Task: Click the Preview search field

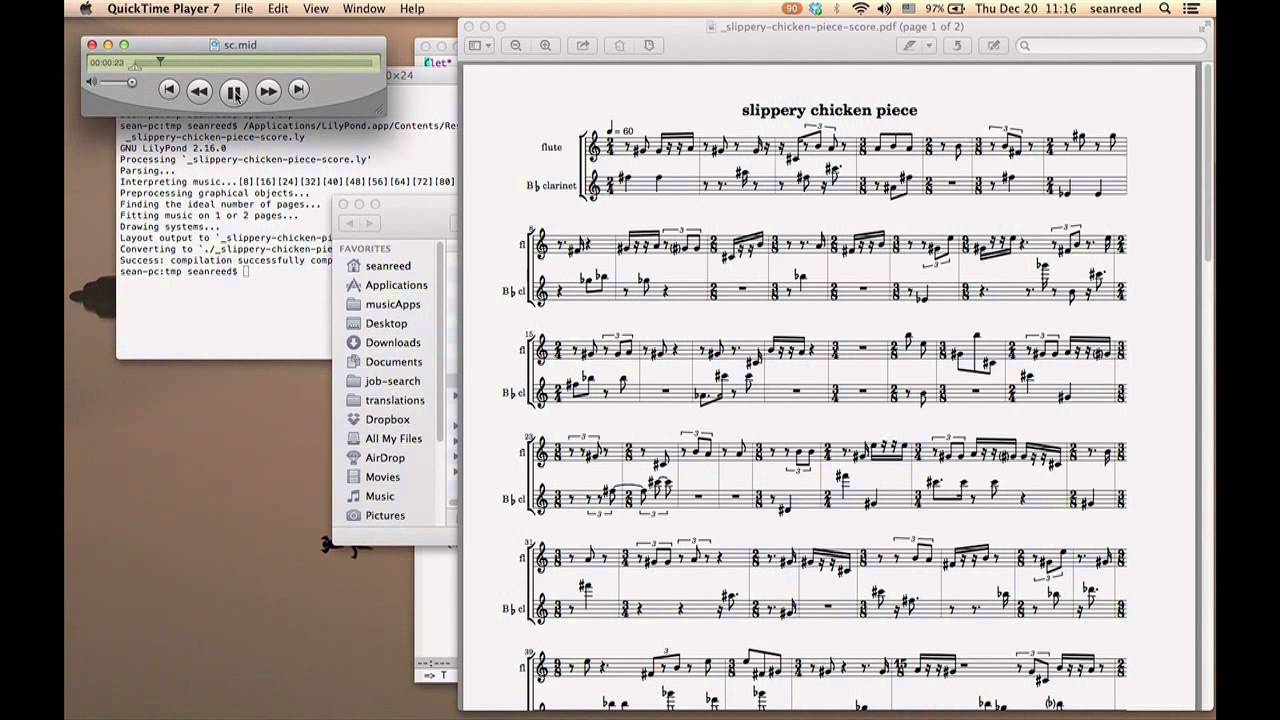Action: 1111,45
